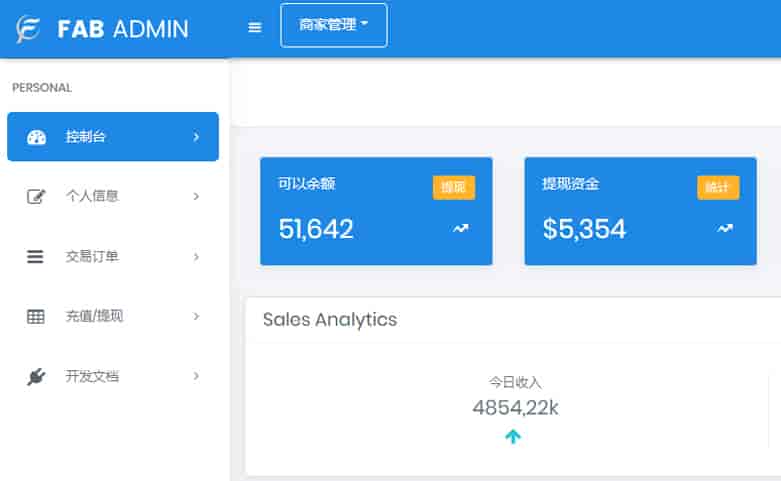Click the 交易订单 list icon

[36, 257]
